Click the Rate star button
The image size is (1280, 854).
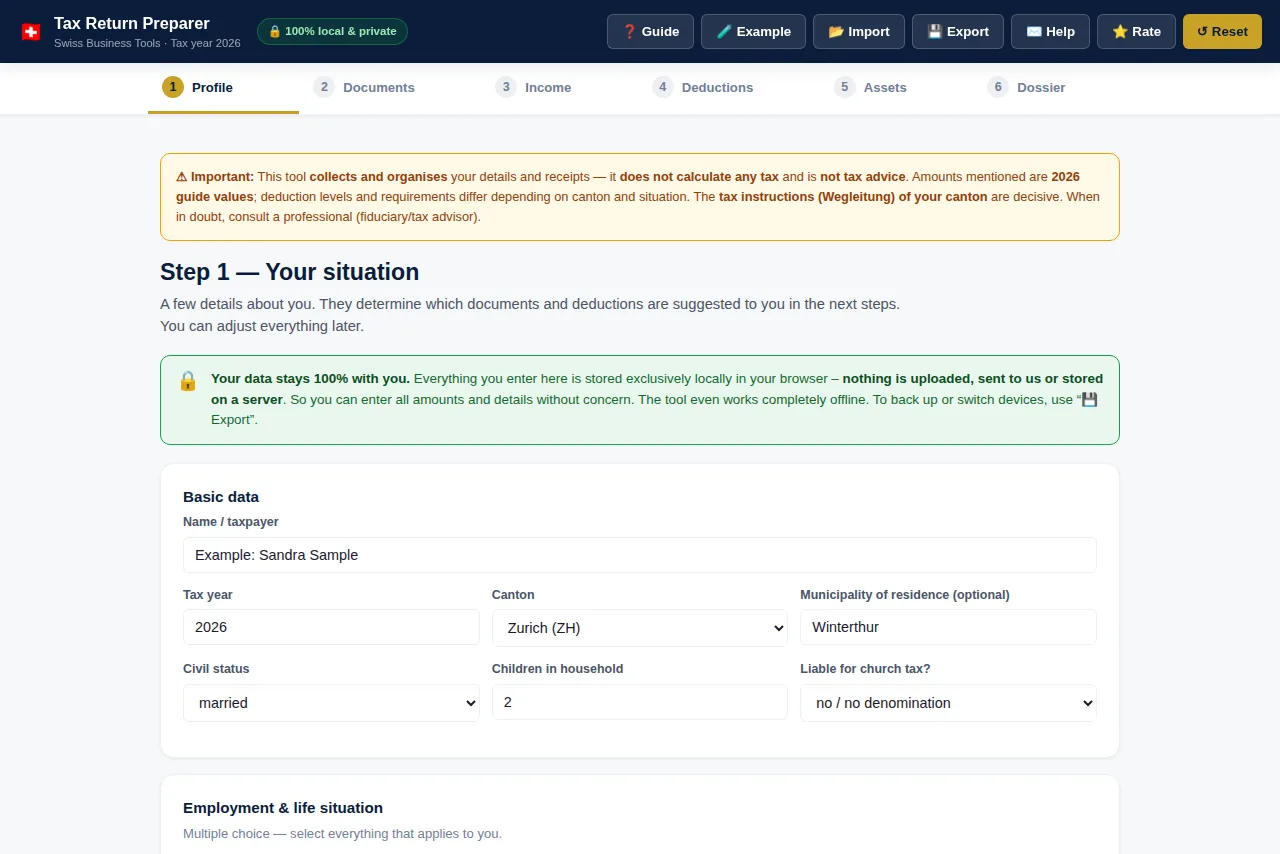pos(1136,31)
